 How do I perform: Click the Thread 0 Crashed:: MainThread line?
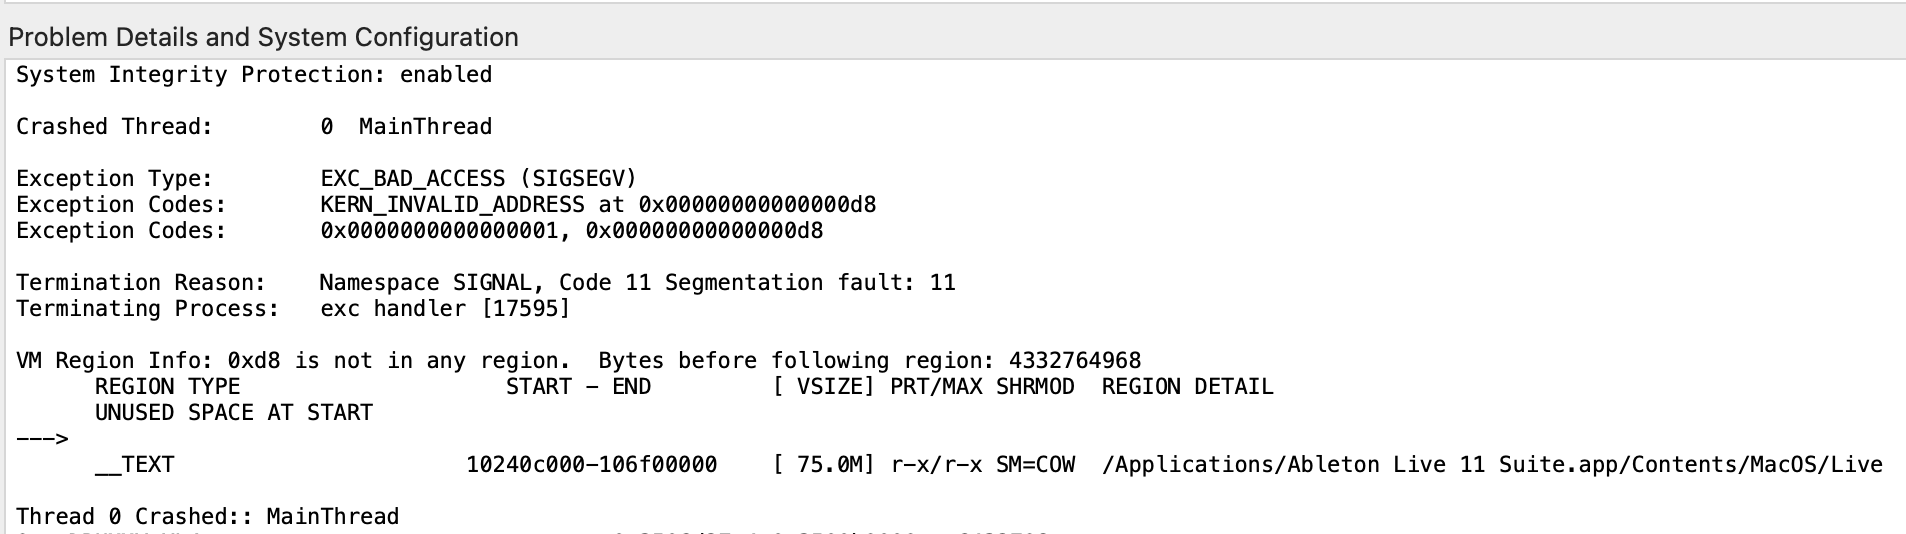pos(207,517)
